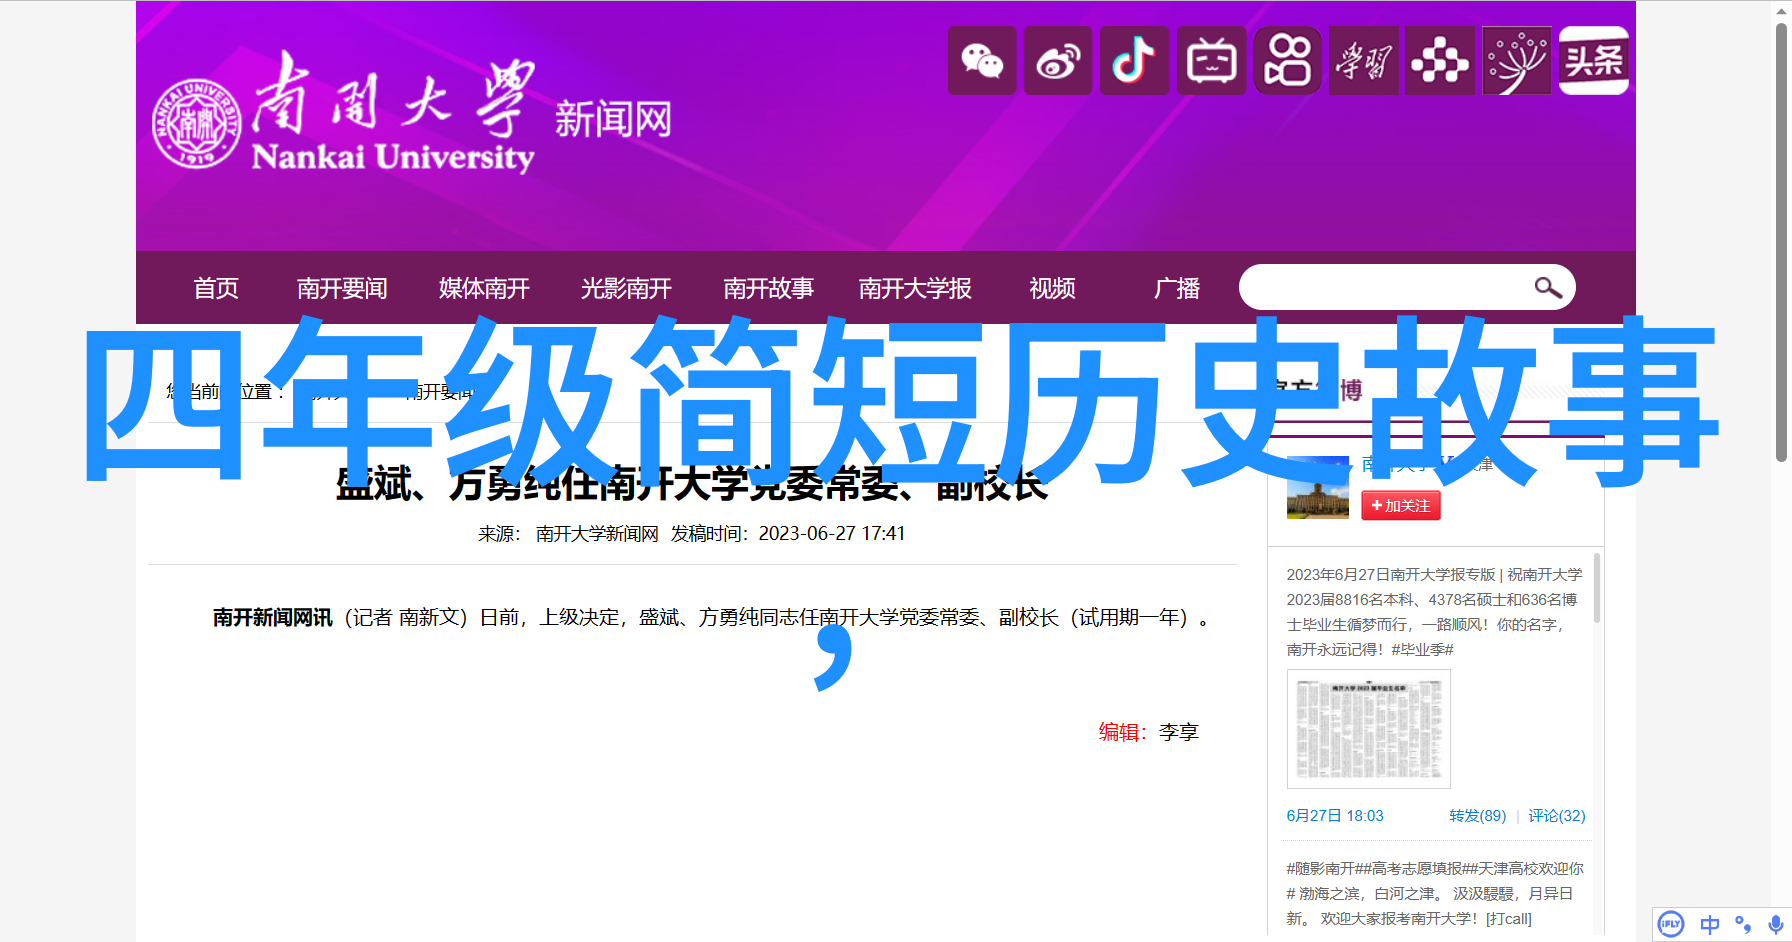Viewport: 1792px width, 942px height.
Task: Open the Kuaishou camera icon
Action: click(x=1287, y=62)
